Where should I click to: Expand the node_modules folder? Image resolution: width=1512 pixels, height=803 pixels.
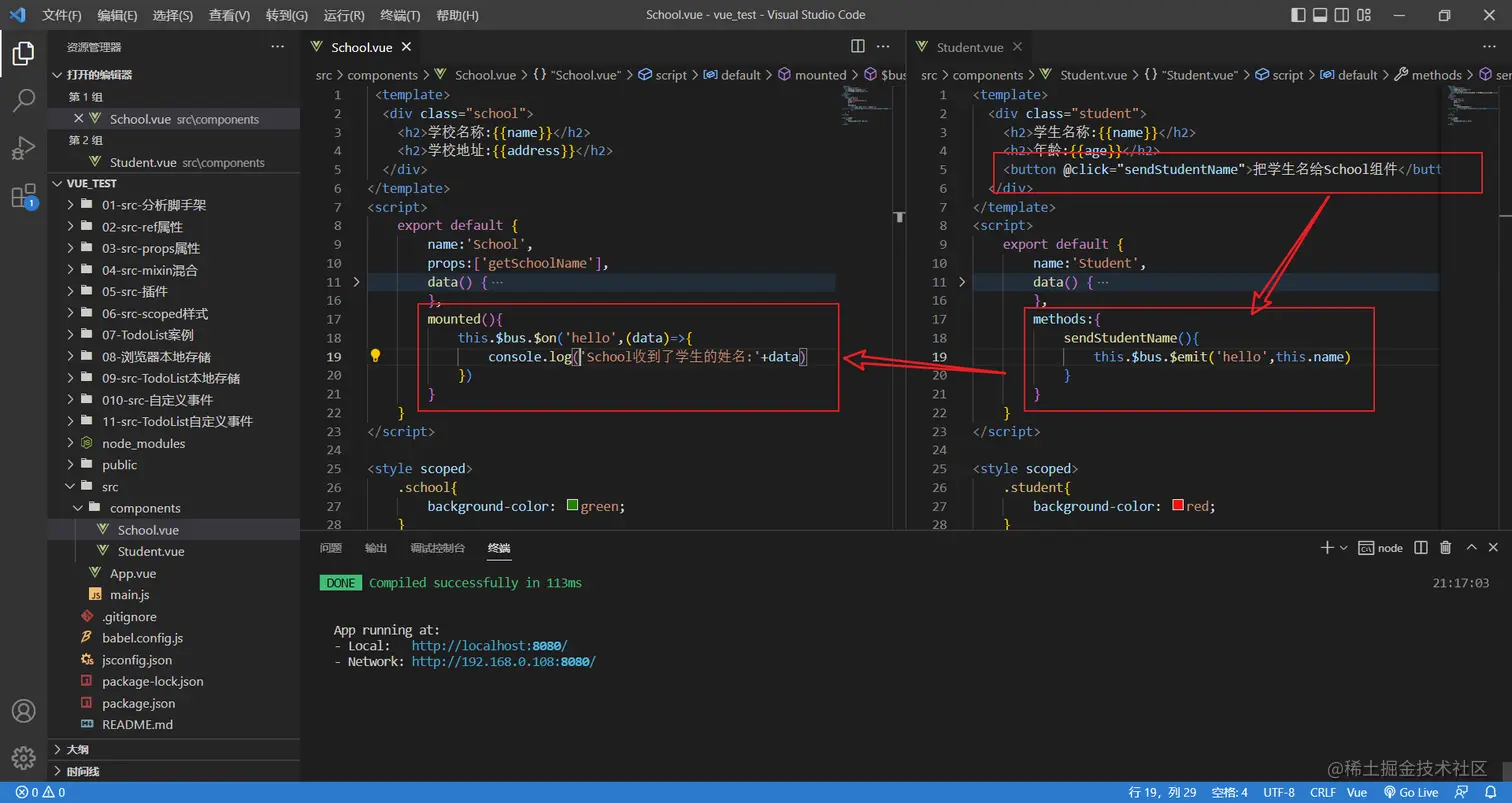(x=143, y=443)
